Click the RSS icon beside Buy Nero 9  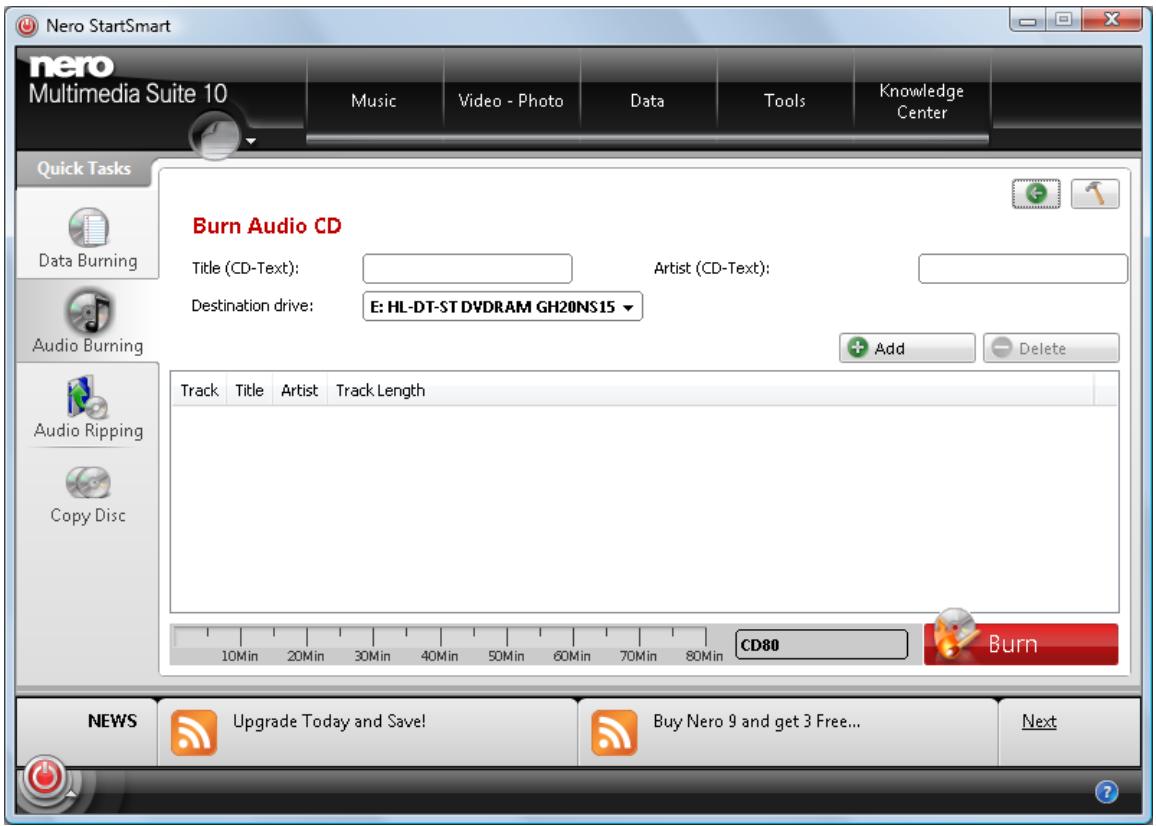pos(614,732)
